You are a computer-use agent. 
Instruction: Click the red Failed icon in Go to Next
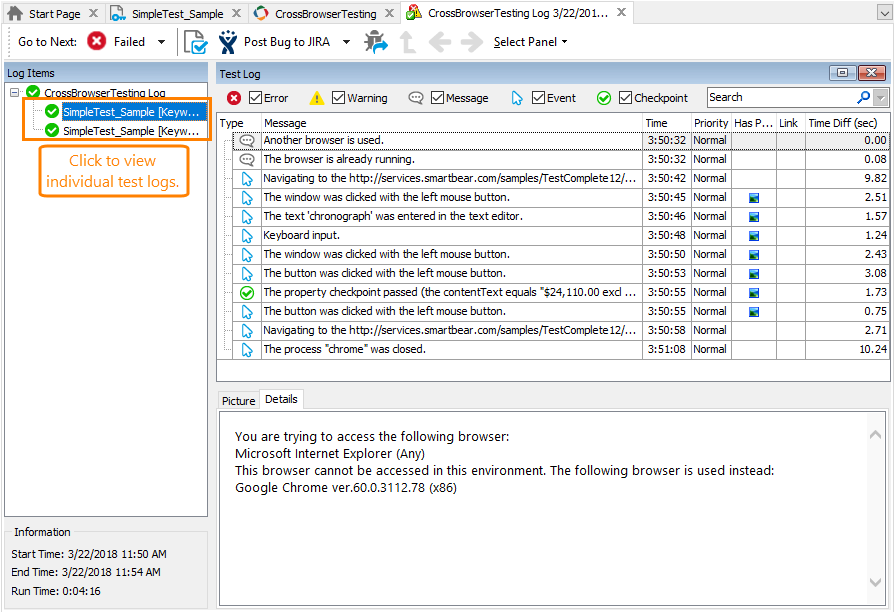point(96,41)
